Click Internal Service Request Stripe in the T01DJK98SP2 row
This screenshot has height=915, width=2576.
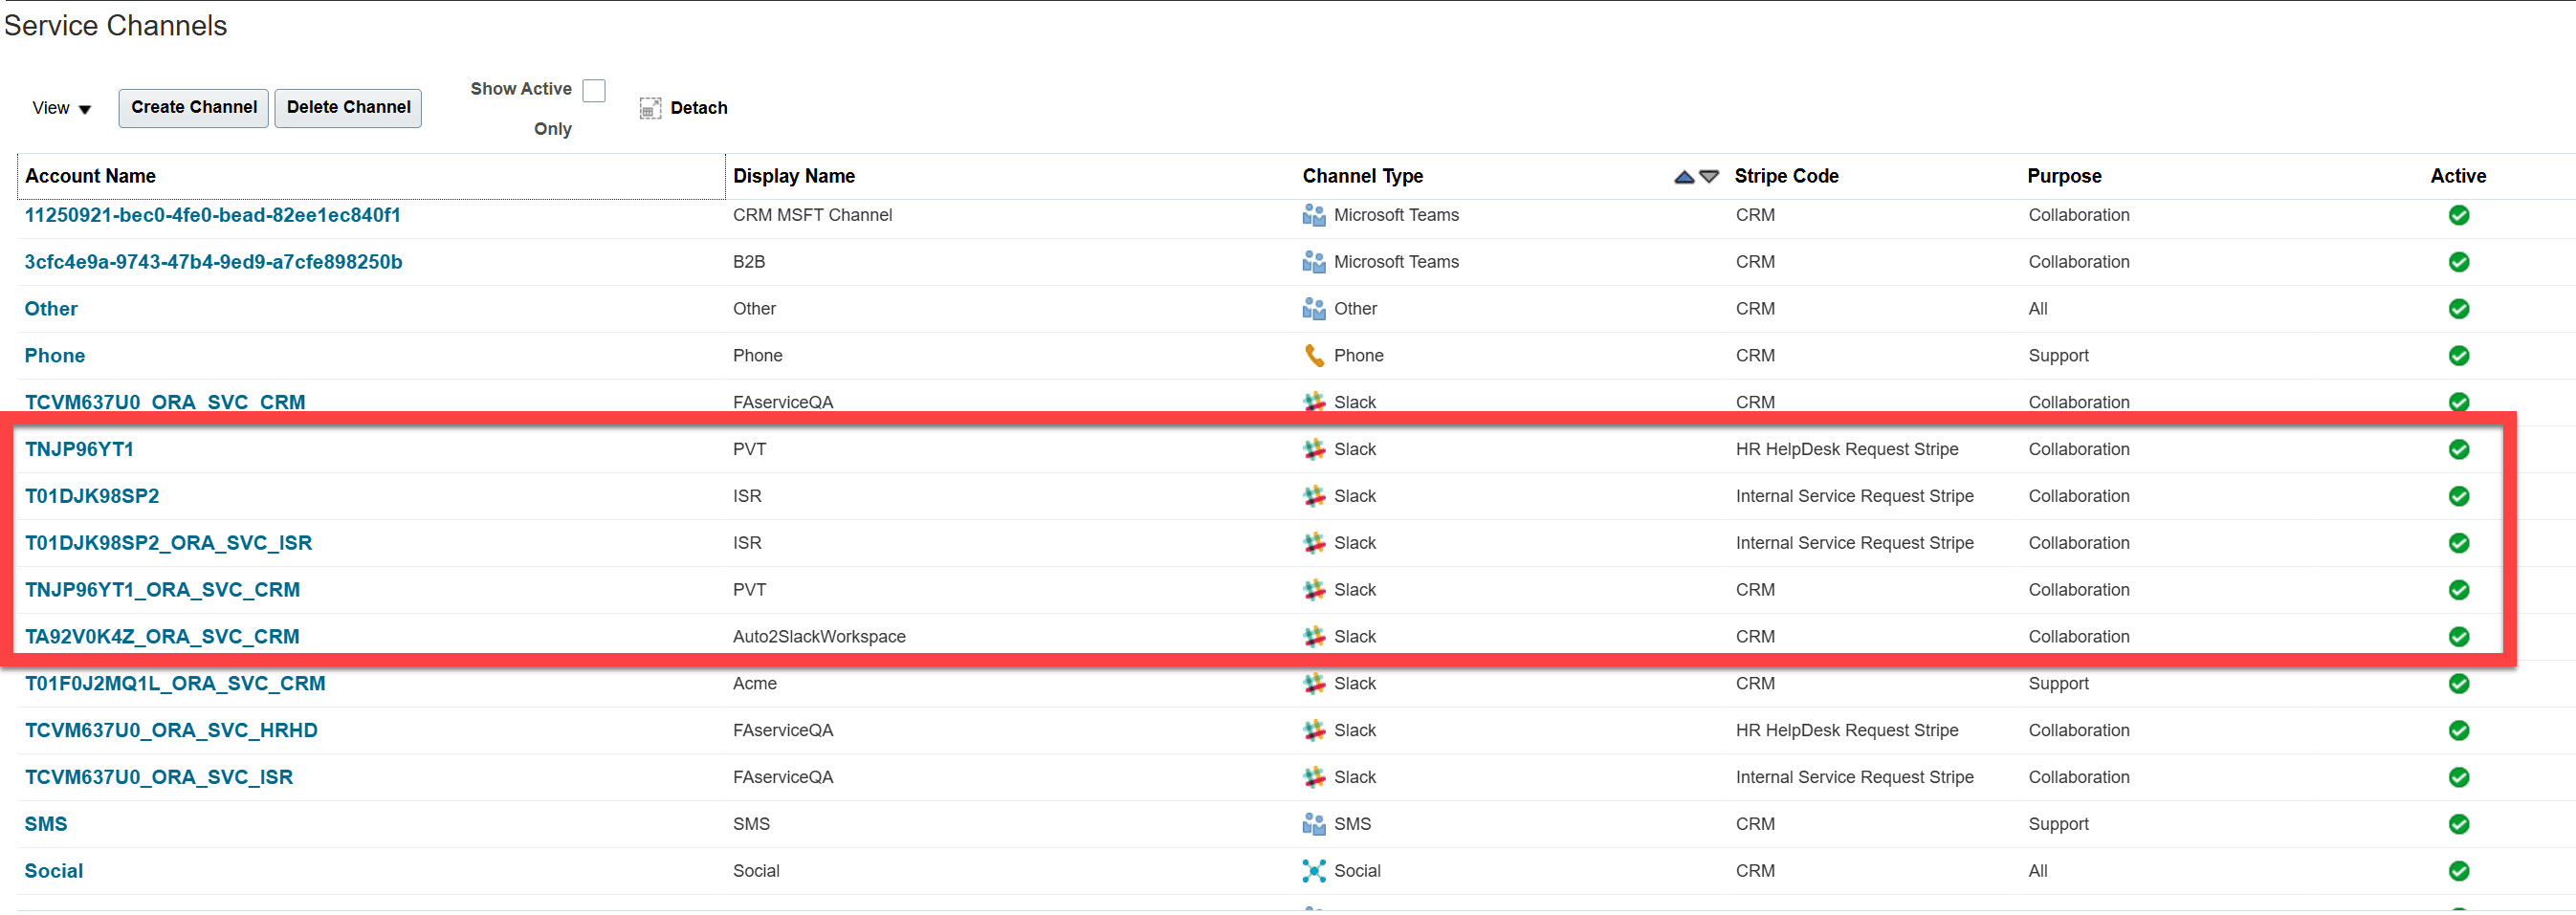(x=1854, y=497)
